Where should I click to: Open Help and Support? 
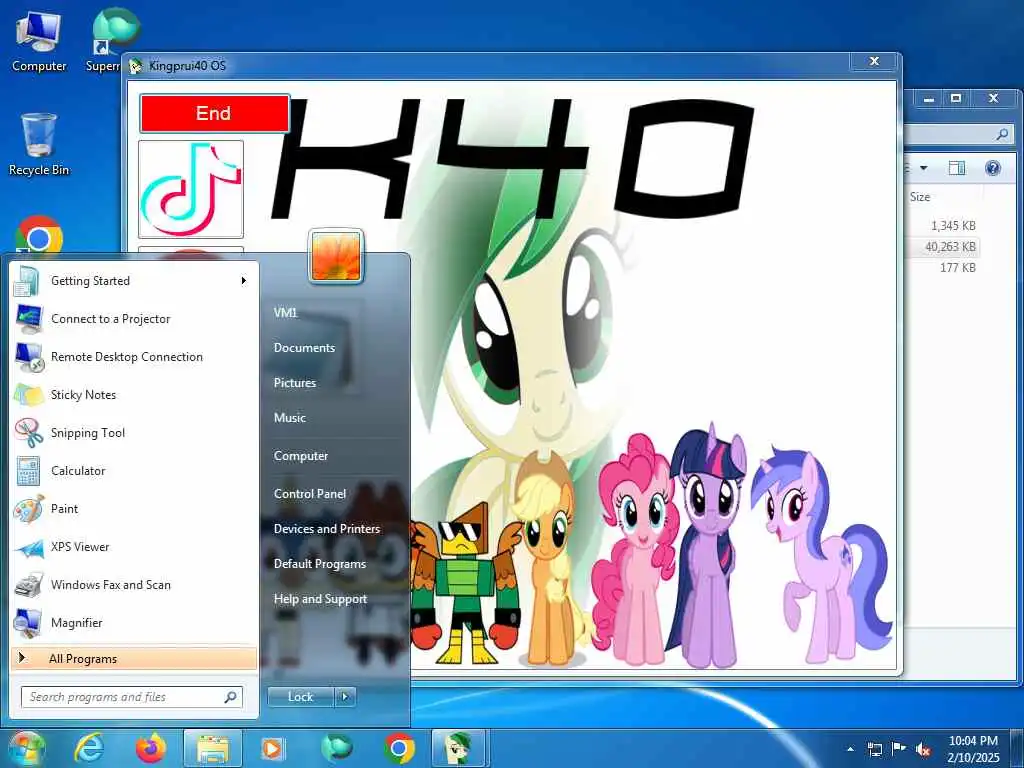tap(320, 599)
